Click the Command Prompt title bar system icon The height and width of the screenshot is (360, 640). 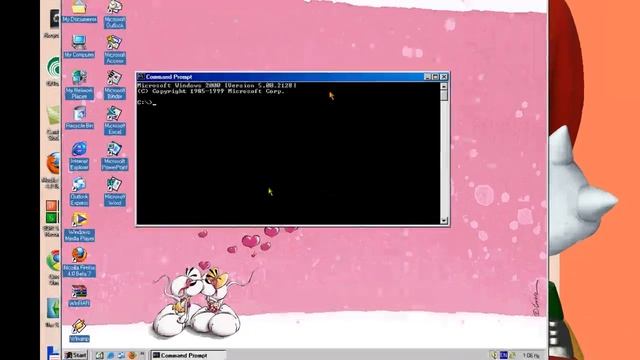coord(141,76)
